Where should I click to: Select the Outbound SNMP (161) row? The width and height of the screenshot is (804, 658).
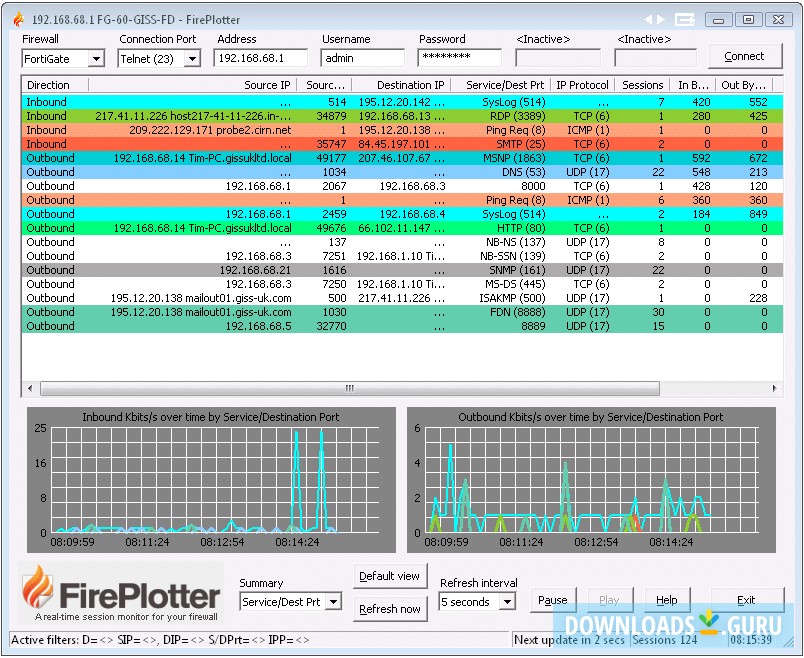point(403,270)
